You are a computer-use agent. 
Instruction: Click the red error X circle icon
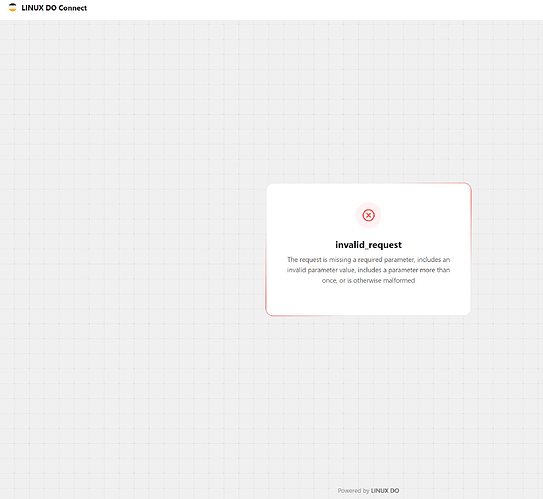coord(368,215)
